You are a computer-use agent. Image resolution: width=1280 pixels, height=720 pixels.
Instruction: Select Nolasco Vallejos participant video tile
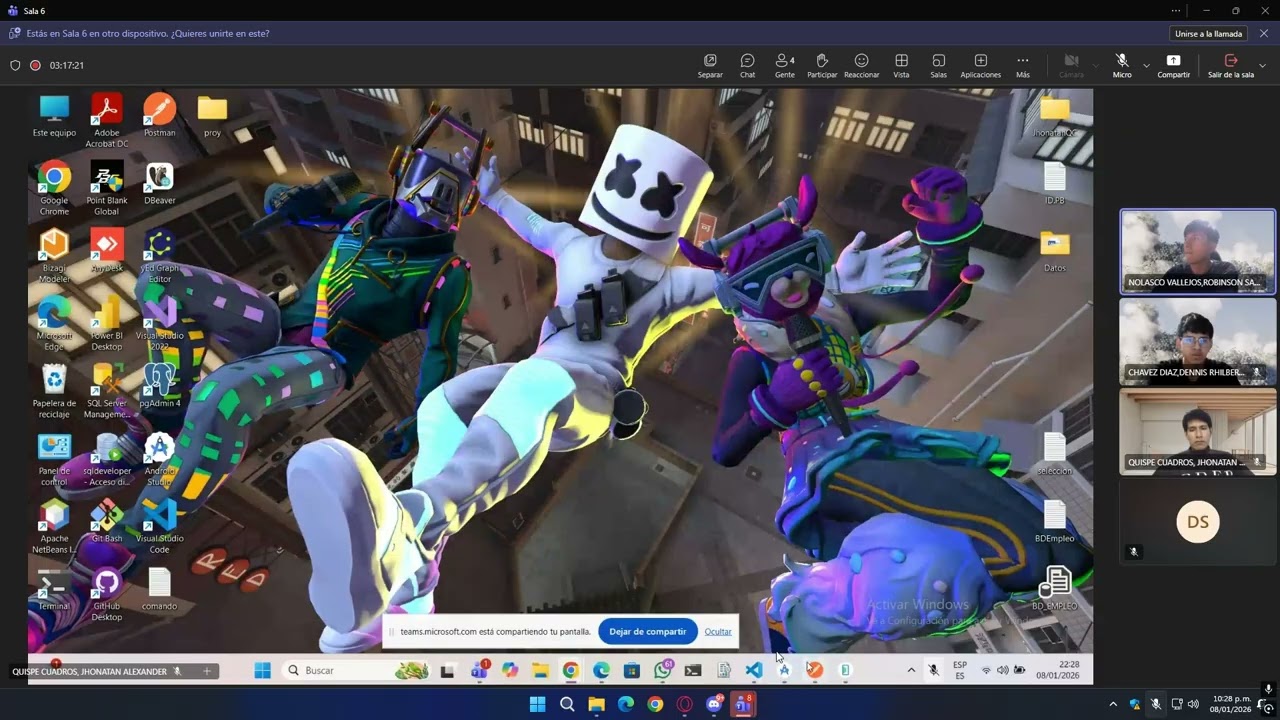(1197, 251)
